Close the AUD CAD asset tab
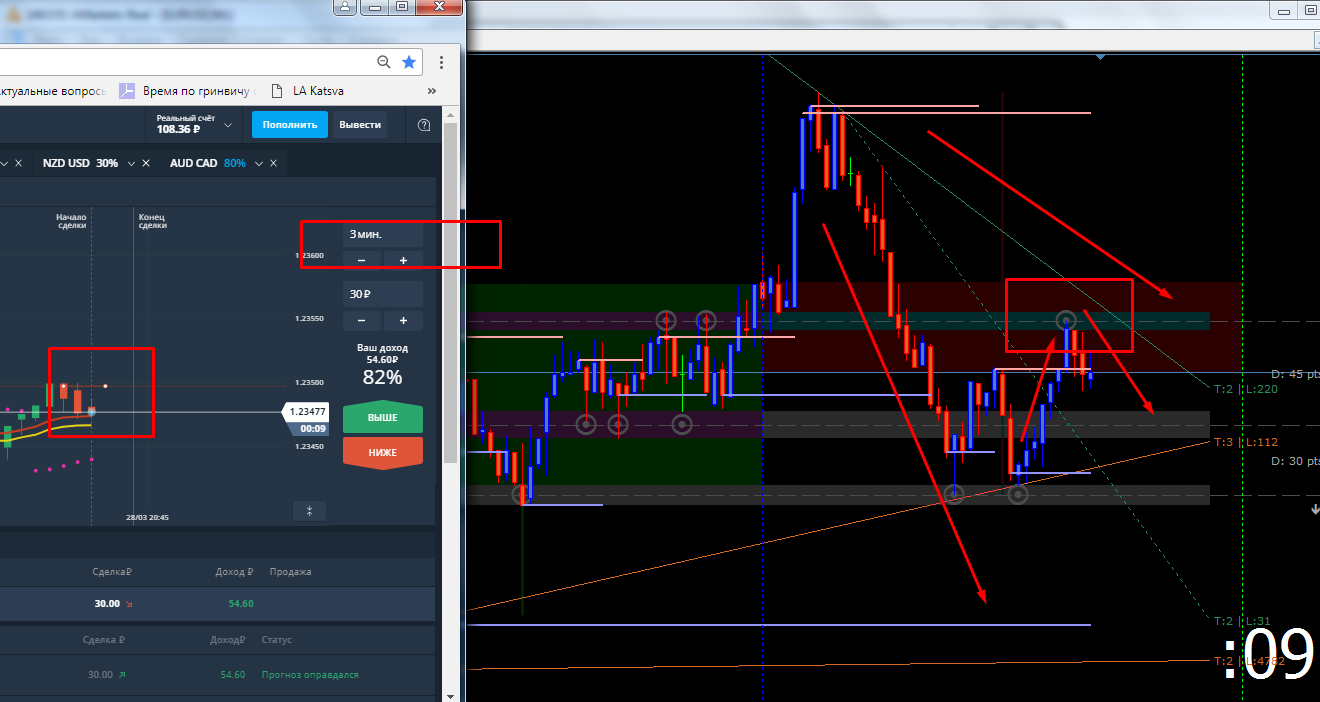This screenshot has height=702, width=1320. [273, 163]
